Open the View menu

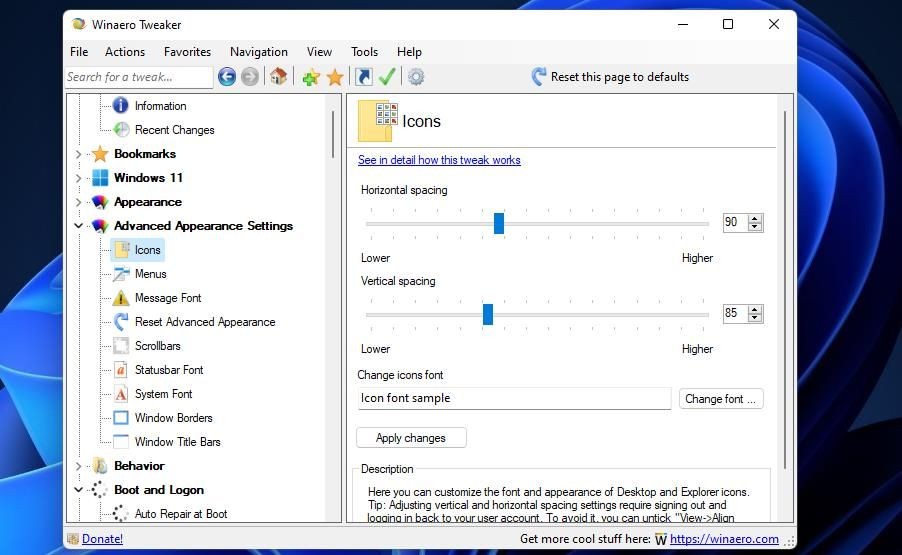pos(319,52)
